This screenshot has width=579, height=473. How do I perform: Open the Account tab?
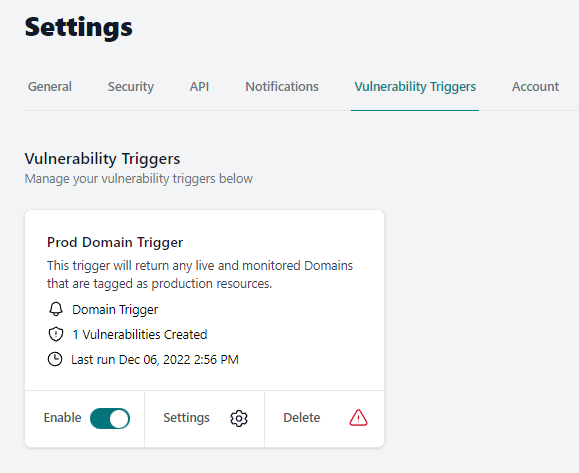535,86
